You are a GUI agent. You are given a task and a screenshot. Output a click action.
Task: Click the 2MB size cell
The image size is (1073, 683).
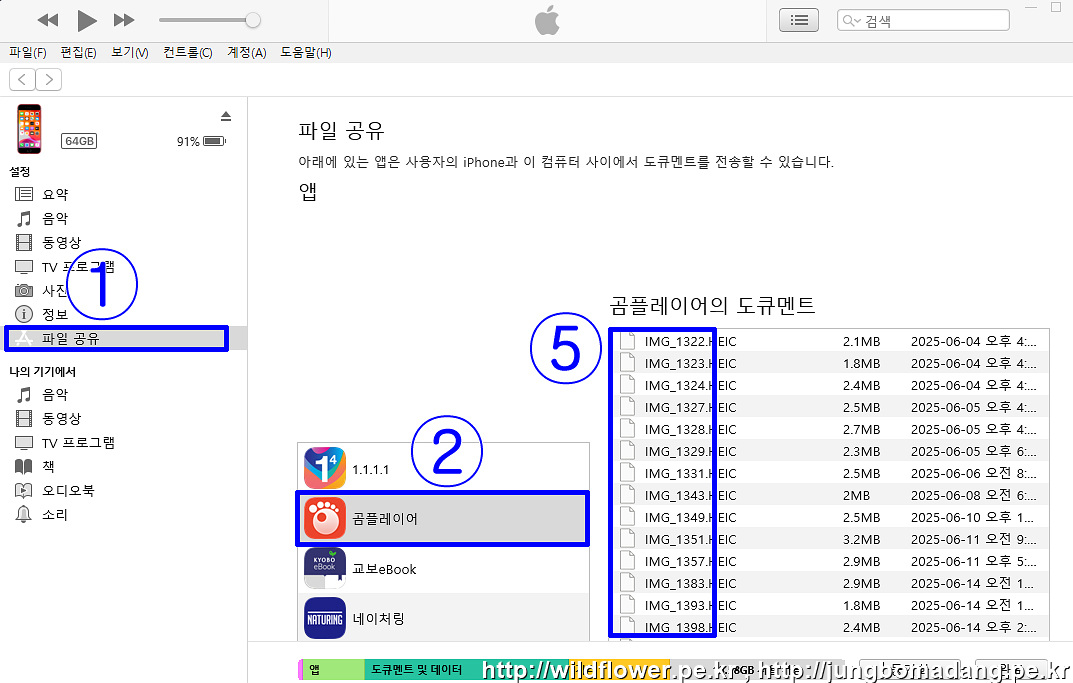[857, 495]
